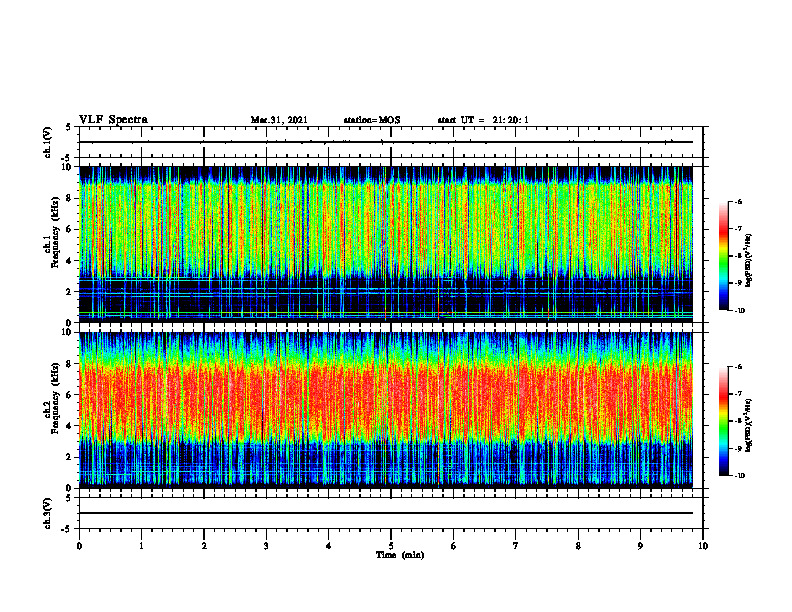The height and width of the screenshot is (612, 792).
Task: Click the 'station=MOS' header label
Action: tap(372, 120)
